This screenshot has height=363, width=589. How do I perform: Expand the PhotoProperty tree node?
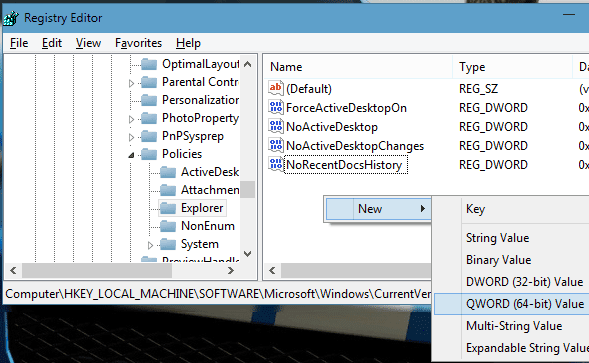131,119
